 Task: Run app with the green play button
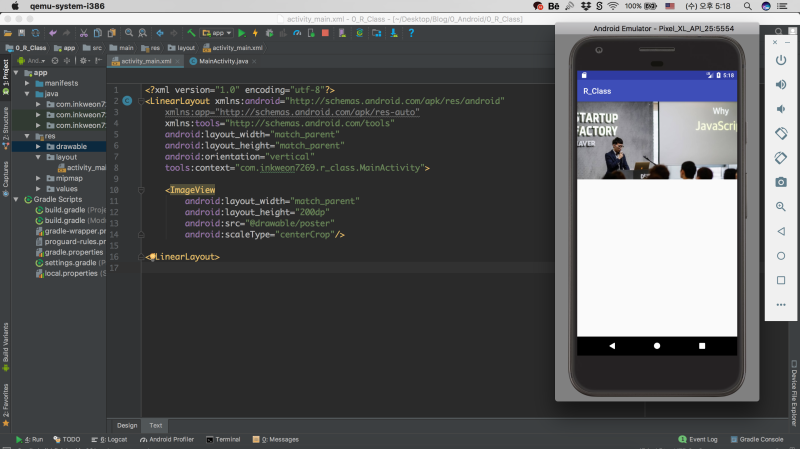tap(242, 33)
